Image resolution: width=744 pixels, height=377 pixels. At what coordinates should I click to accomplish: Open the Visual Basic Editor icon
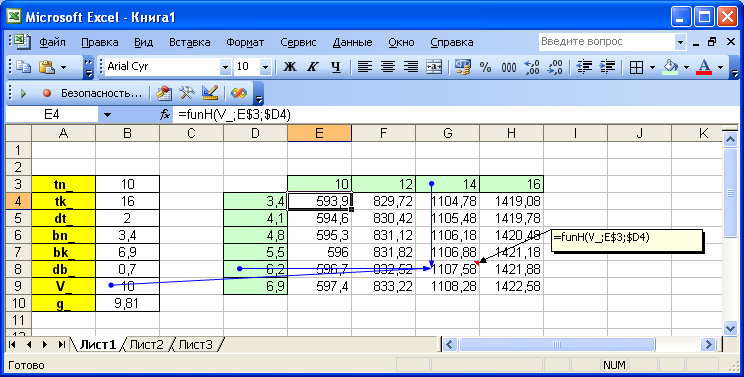click(164, 93)
